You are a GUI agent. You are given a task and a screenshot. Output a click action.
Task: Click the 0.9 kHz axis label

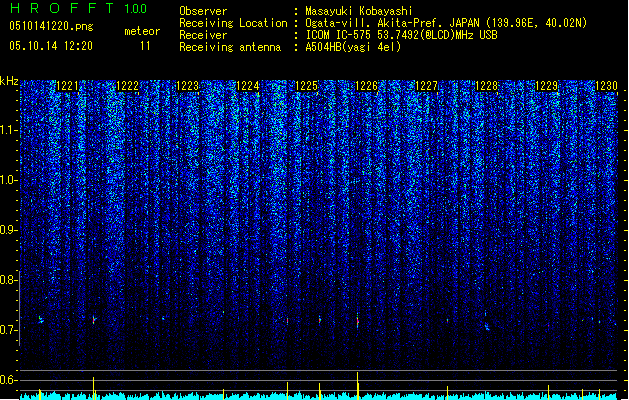coord(9,230)
